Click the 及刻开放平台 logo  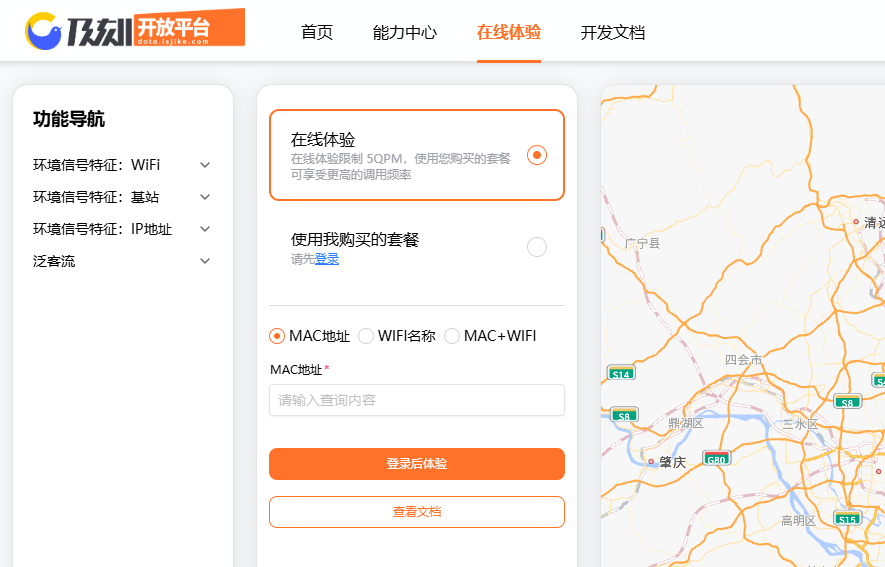pos(134,30)
